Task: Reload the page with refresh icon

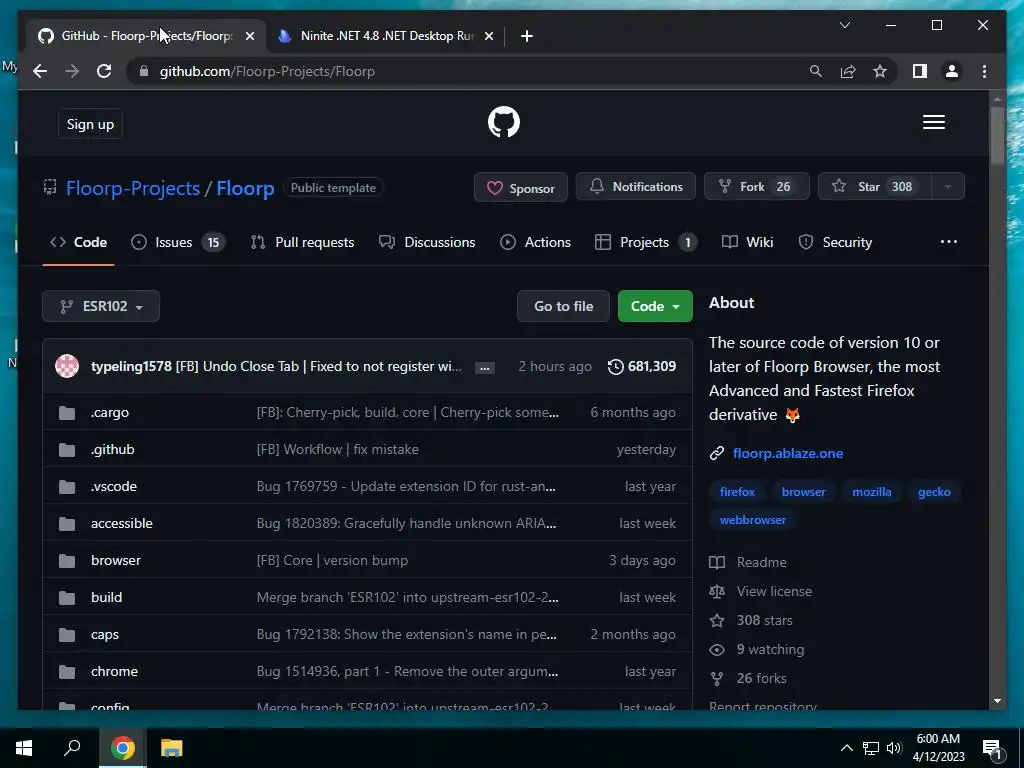Action: [x=104, y=71]
